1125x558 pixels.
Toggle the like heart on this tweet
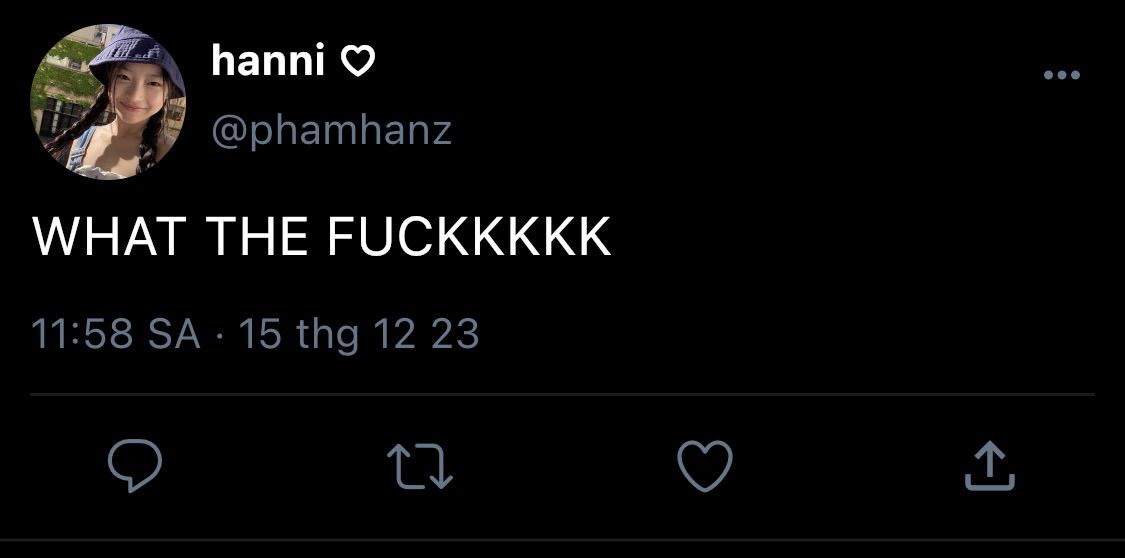pyautogui.click(x=705, y=466)
